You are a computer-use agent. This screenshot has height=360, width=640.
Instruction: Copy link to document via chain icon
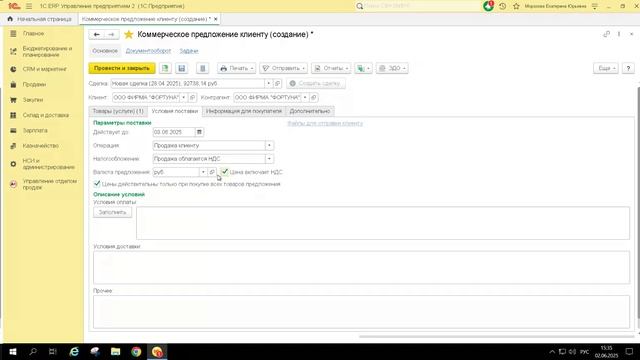click(x=607, y=34)
